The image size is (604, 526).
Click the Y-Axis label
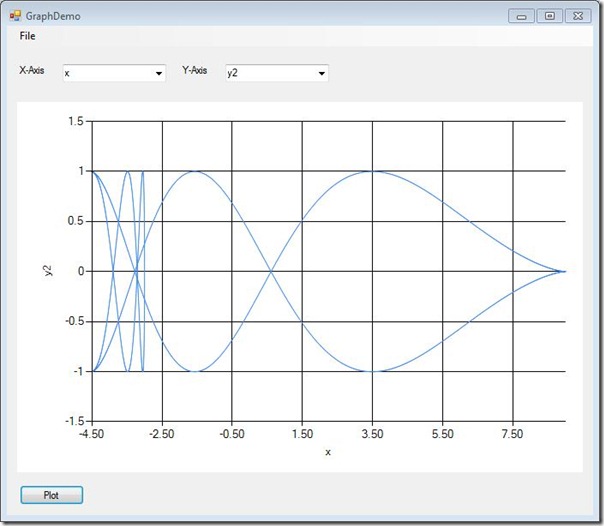(195, 70)
